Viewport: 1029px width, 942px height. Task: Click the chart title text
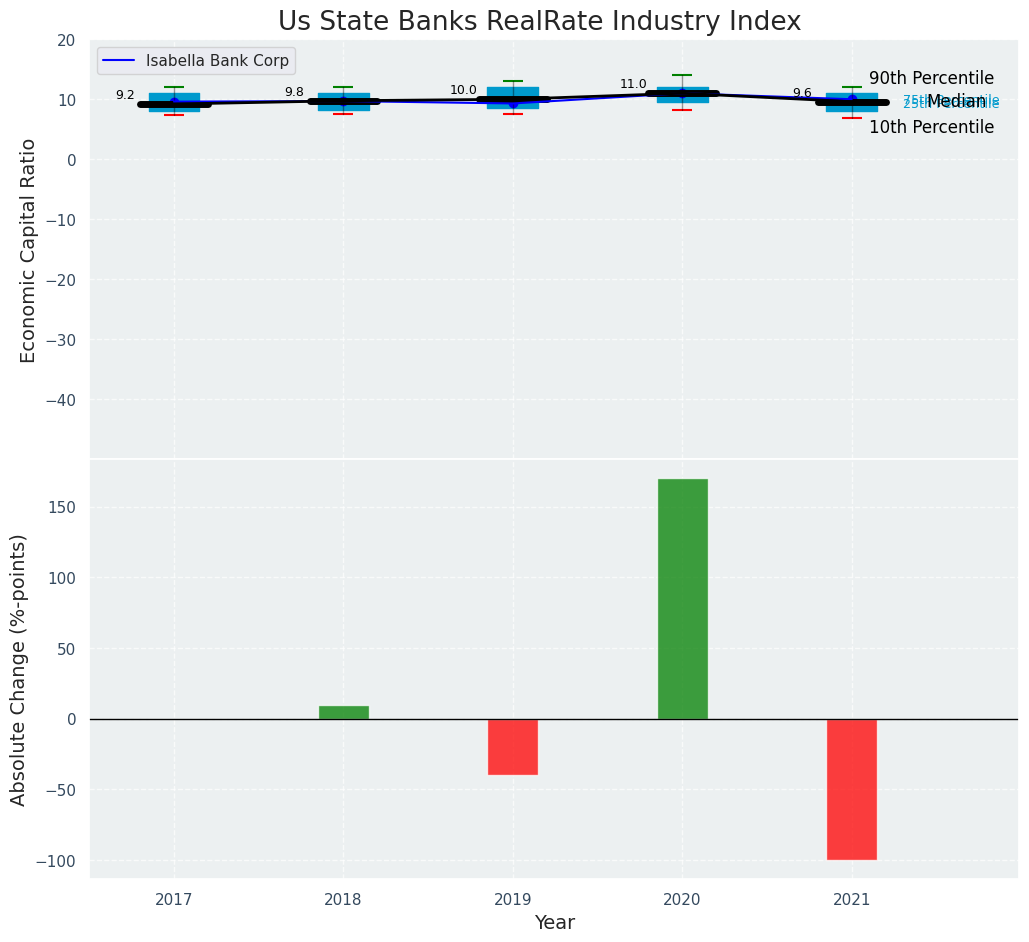(539, 21)
